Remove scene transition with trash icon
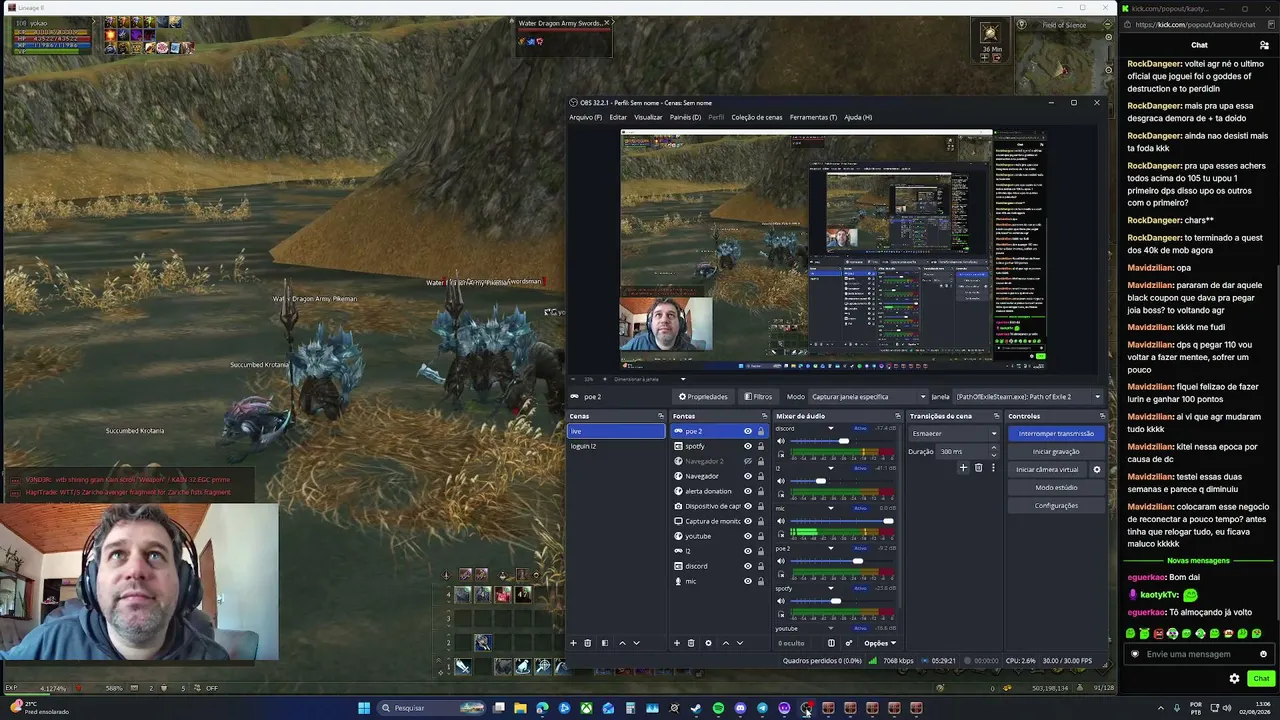 pyautogui.click(x=979, y=467)
